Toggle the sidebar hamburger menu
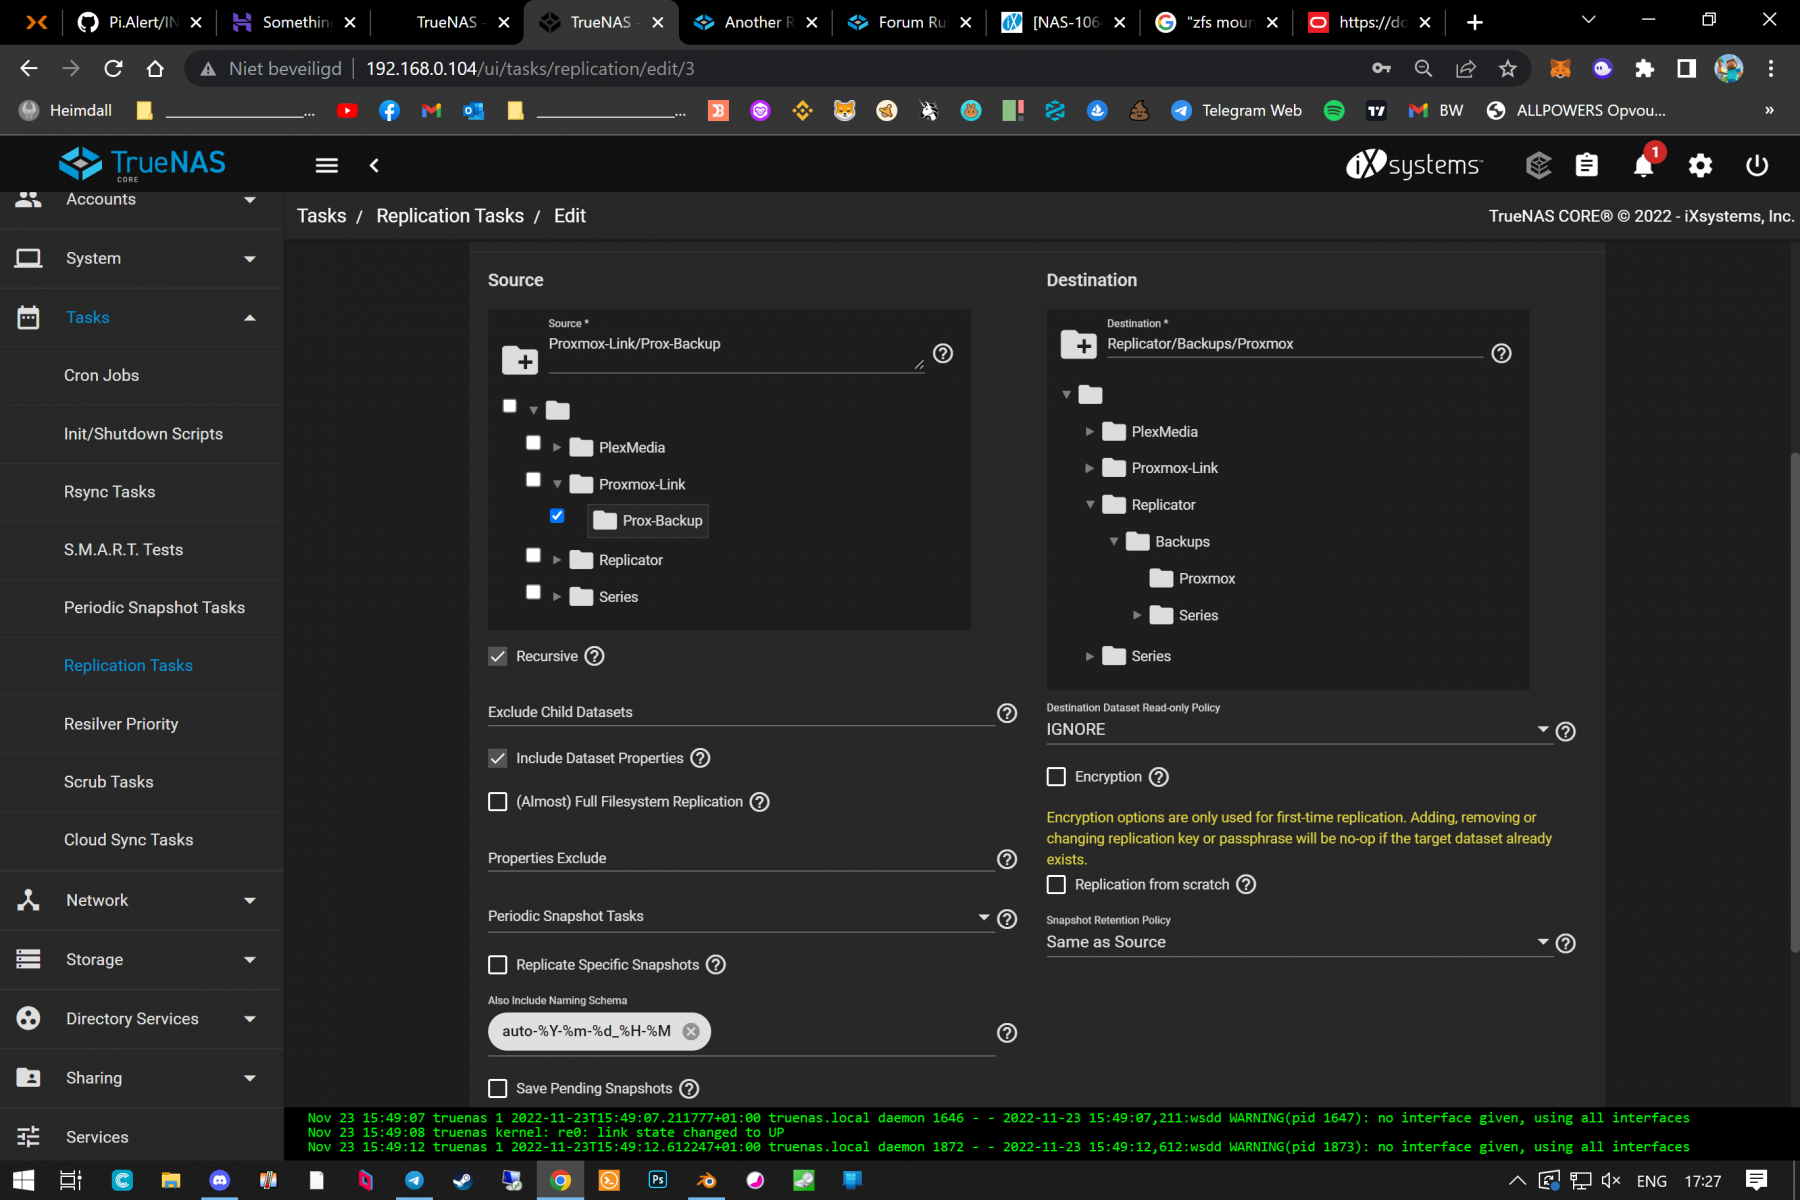This screenshot has height=1200, width=1800. pyautogui.click(x=327, y=165)
